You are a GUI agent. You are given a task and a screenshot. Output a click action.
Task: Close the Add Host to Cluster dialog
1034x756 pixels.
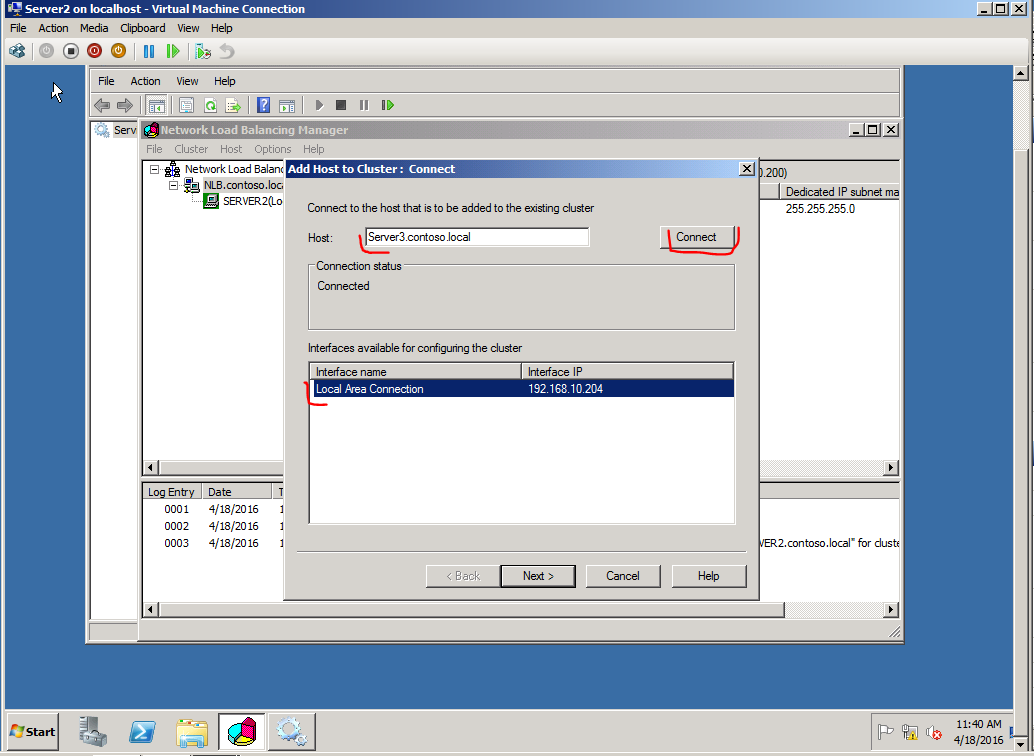[746, 169]
